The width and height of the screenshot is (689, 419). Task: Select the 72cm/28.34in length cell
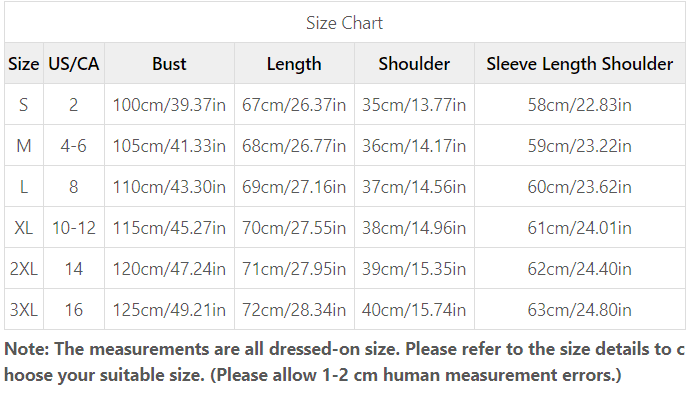[294, 310]
